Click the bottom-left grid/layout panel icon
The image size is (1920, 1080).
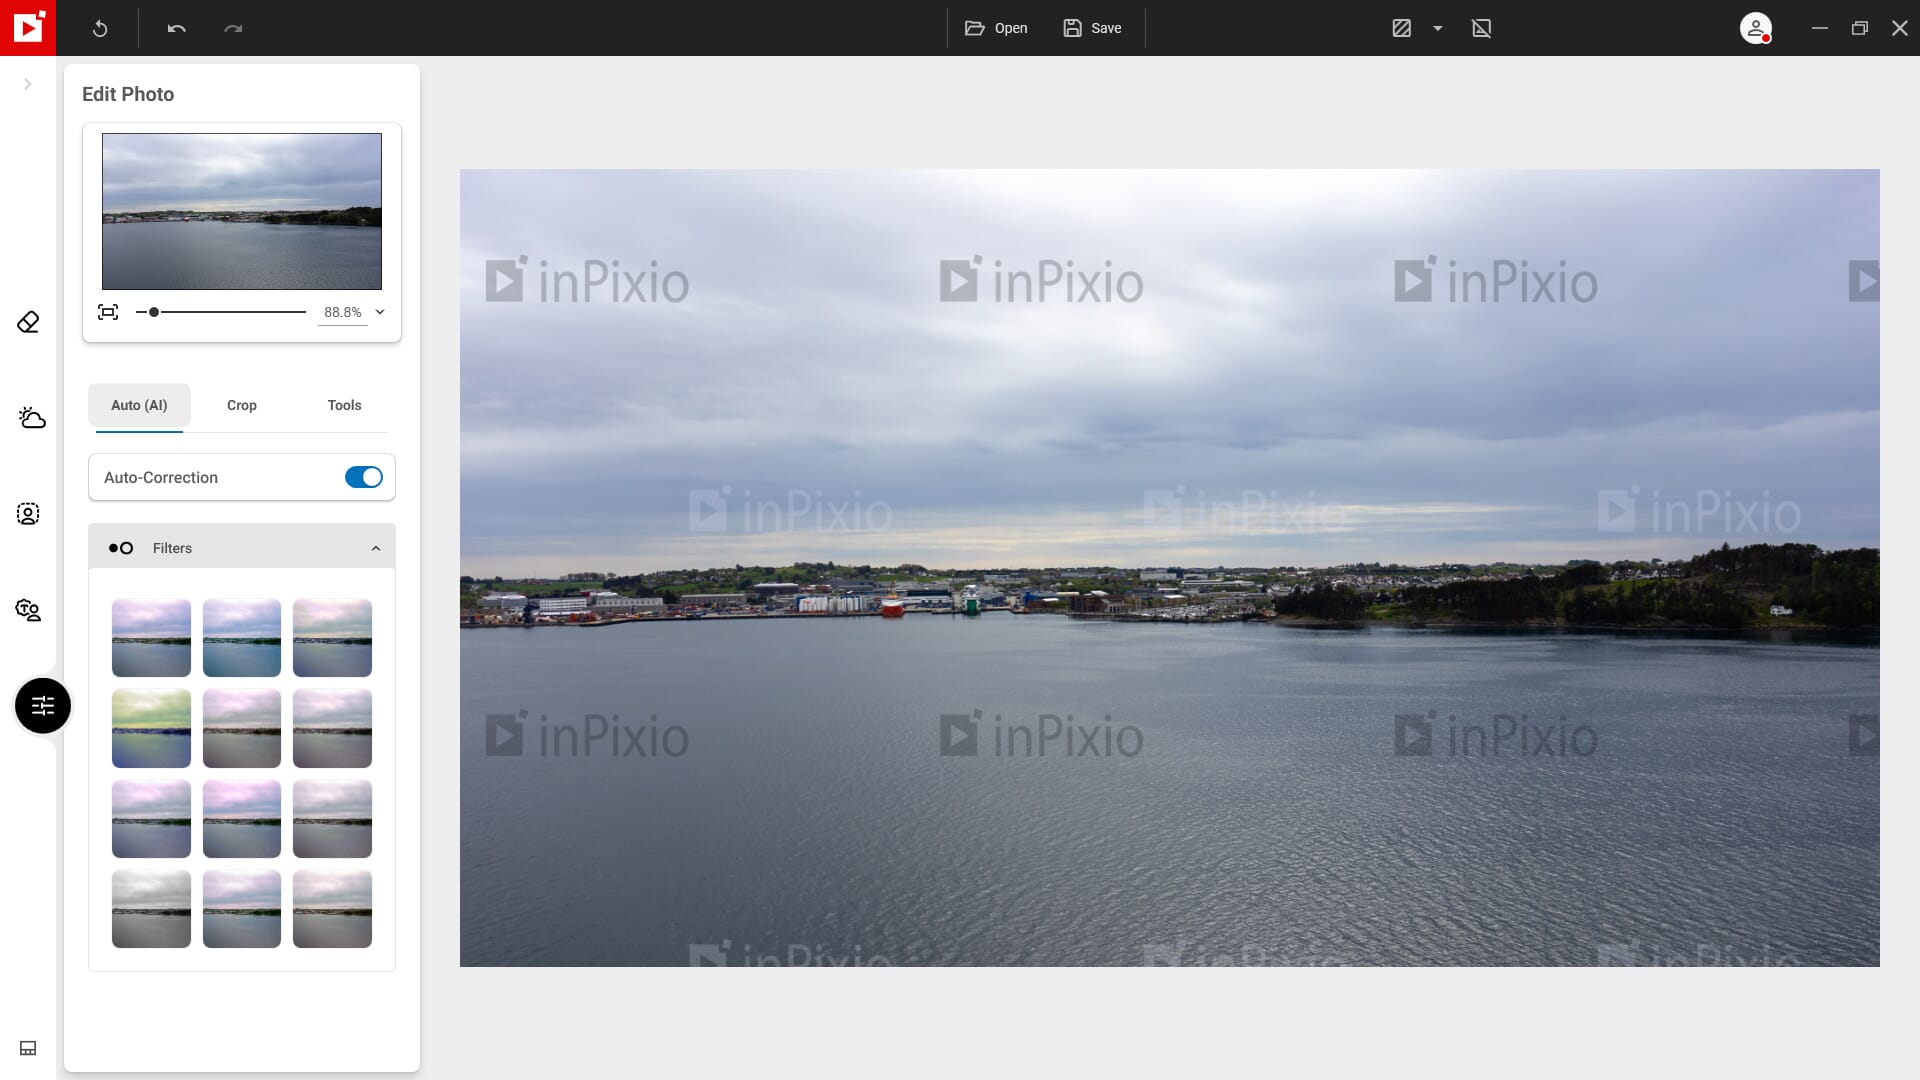(28, 1048)
